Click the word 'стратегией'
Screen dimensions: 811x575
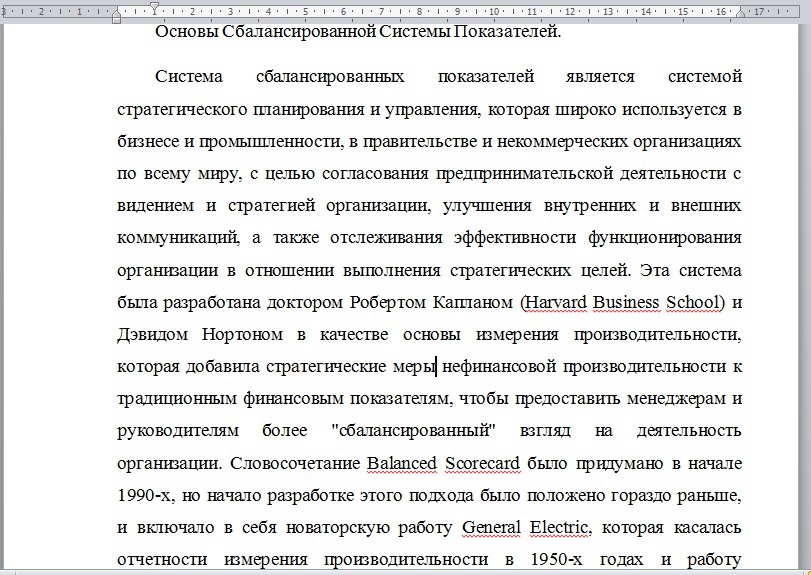(272, 206)
